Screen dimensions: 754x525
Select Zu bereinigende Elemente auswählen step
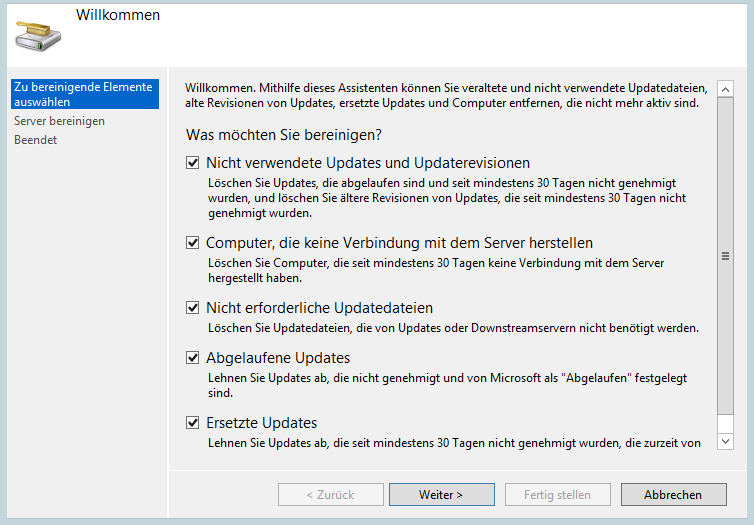click(85, 94)
